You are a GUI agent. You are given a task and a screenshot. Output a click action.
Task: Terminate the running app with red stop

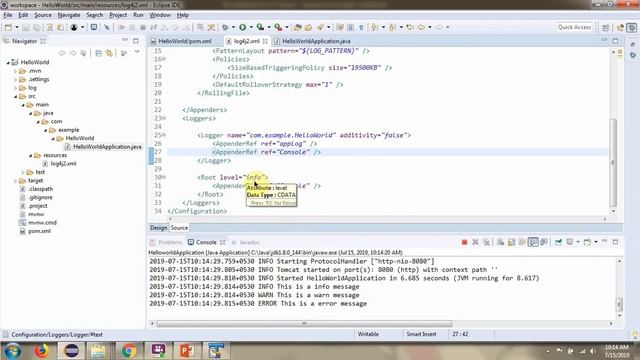tap(464, 242)
